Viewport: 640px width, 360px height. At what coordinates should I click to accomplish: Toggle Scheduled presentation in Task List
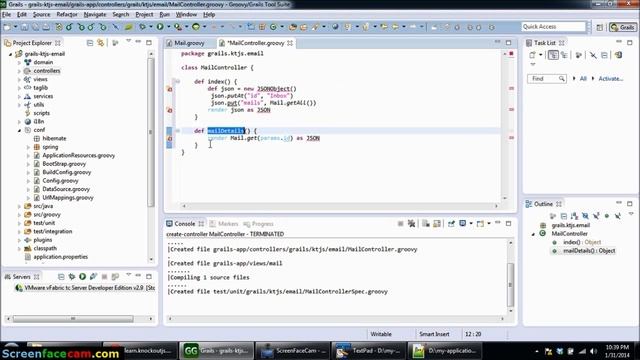click(x=564, y=55)
